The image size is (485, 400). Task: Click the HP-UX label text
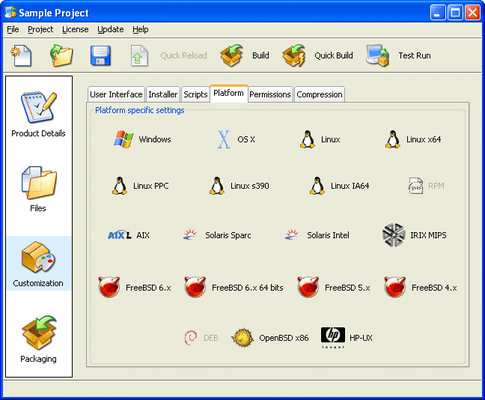(x=361, y=338)
